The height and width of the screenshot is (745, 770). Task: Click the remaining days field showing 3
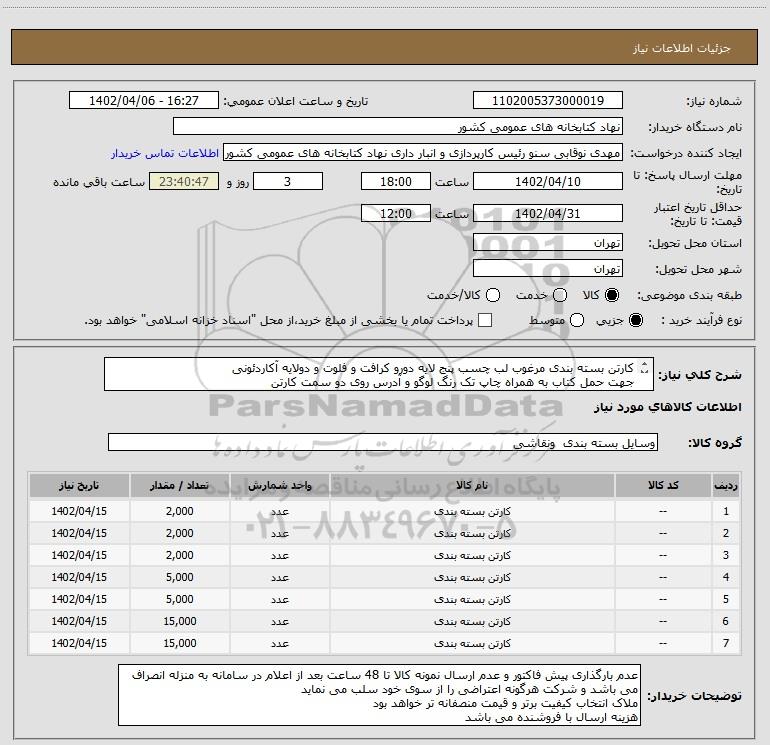tap(288, 181)
